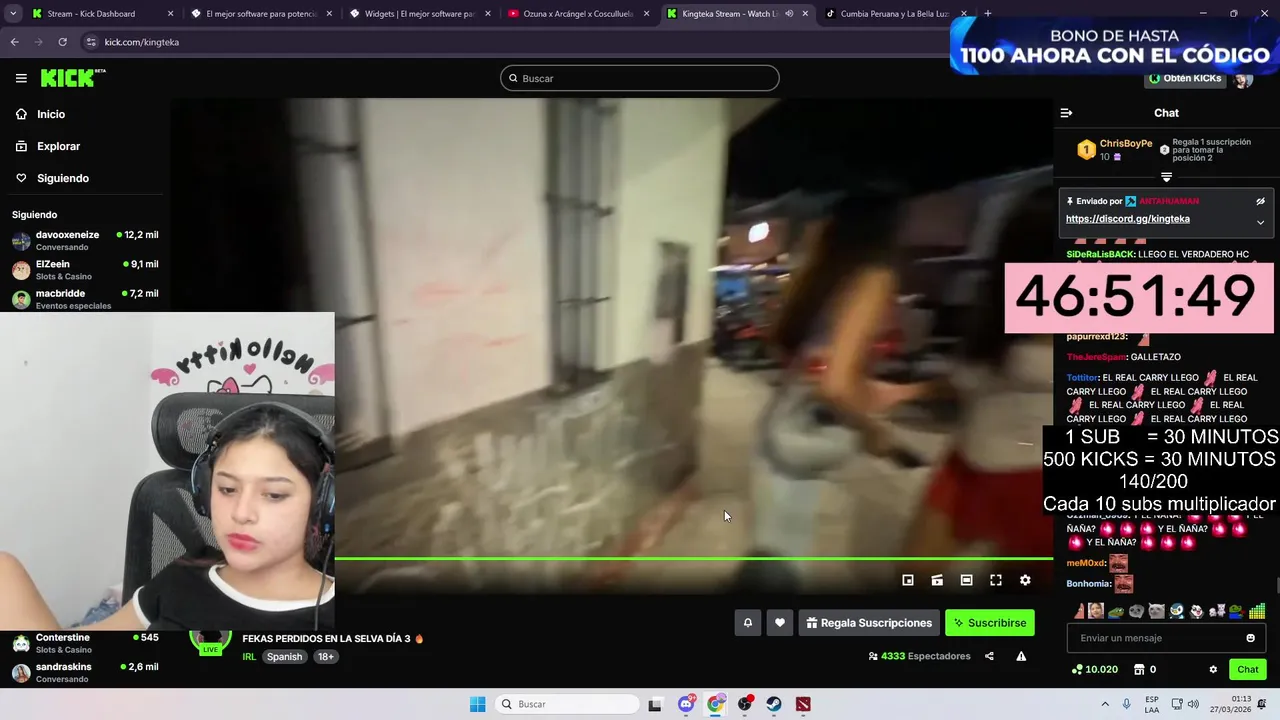This screenshot has height=720, width=1280.
Task: Click the kick.com/kingteka address bar
Action: click(x=142, y=42)
